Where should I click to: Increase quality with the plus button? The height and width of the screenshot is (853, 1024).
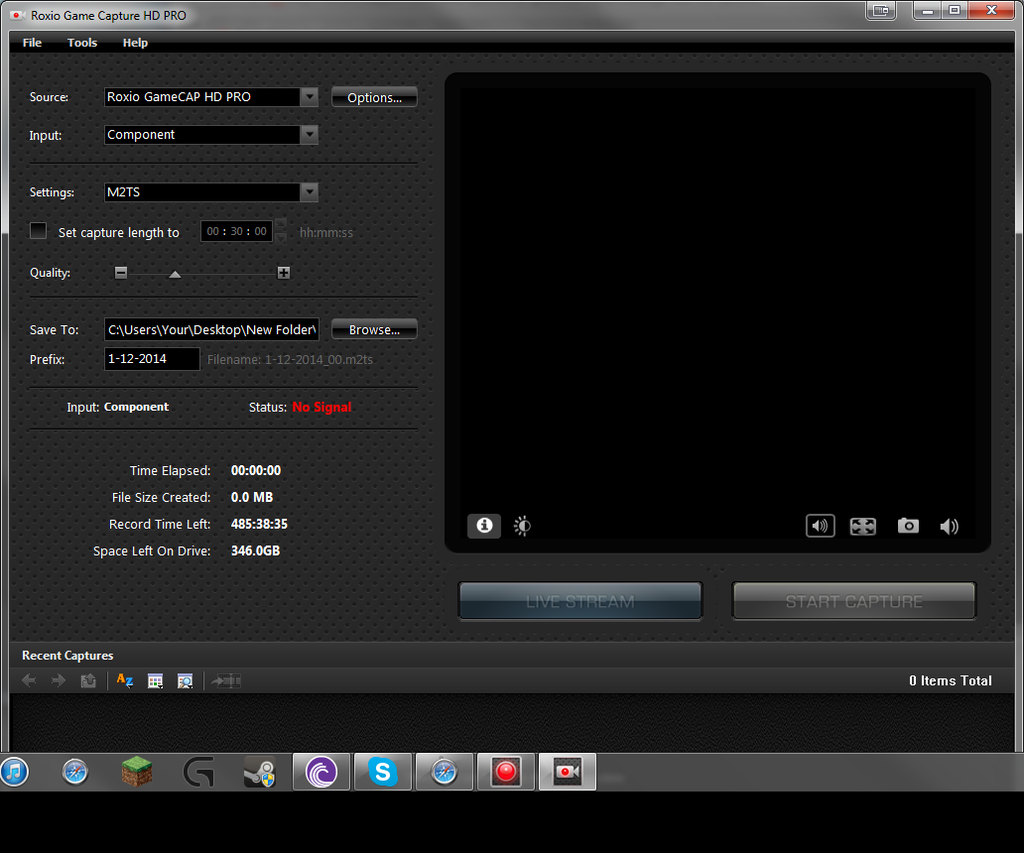pyautogui.click(x=283, y=272)
